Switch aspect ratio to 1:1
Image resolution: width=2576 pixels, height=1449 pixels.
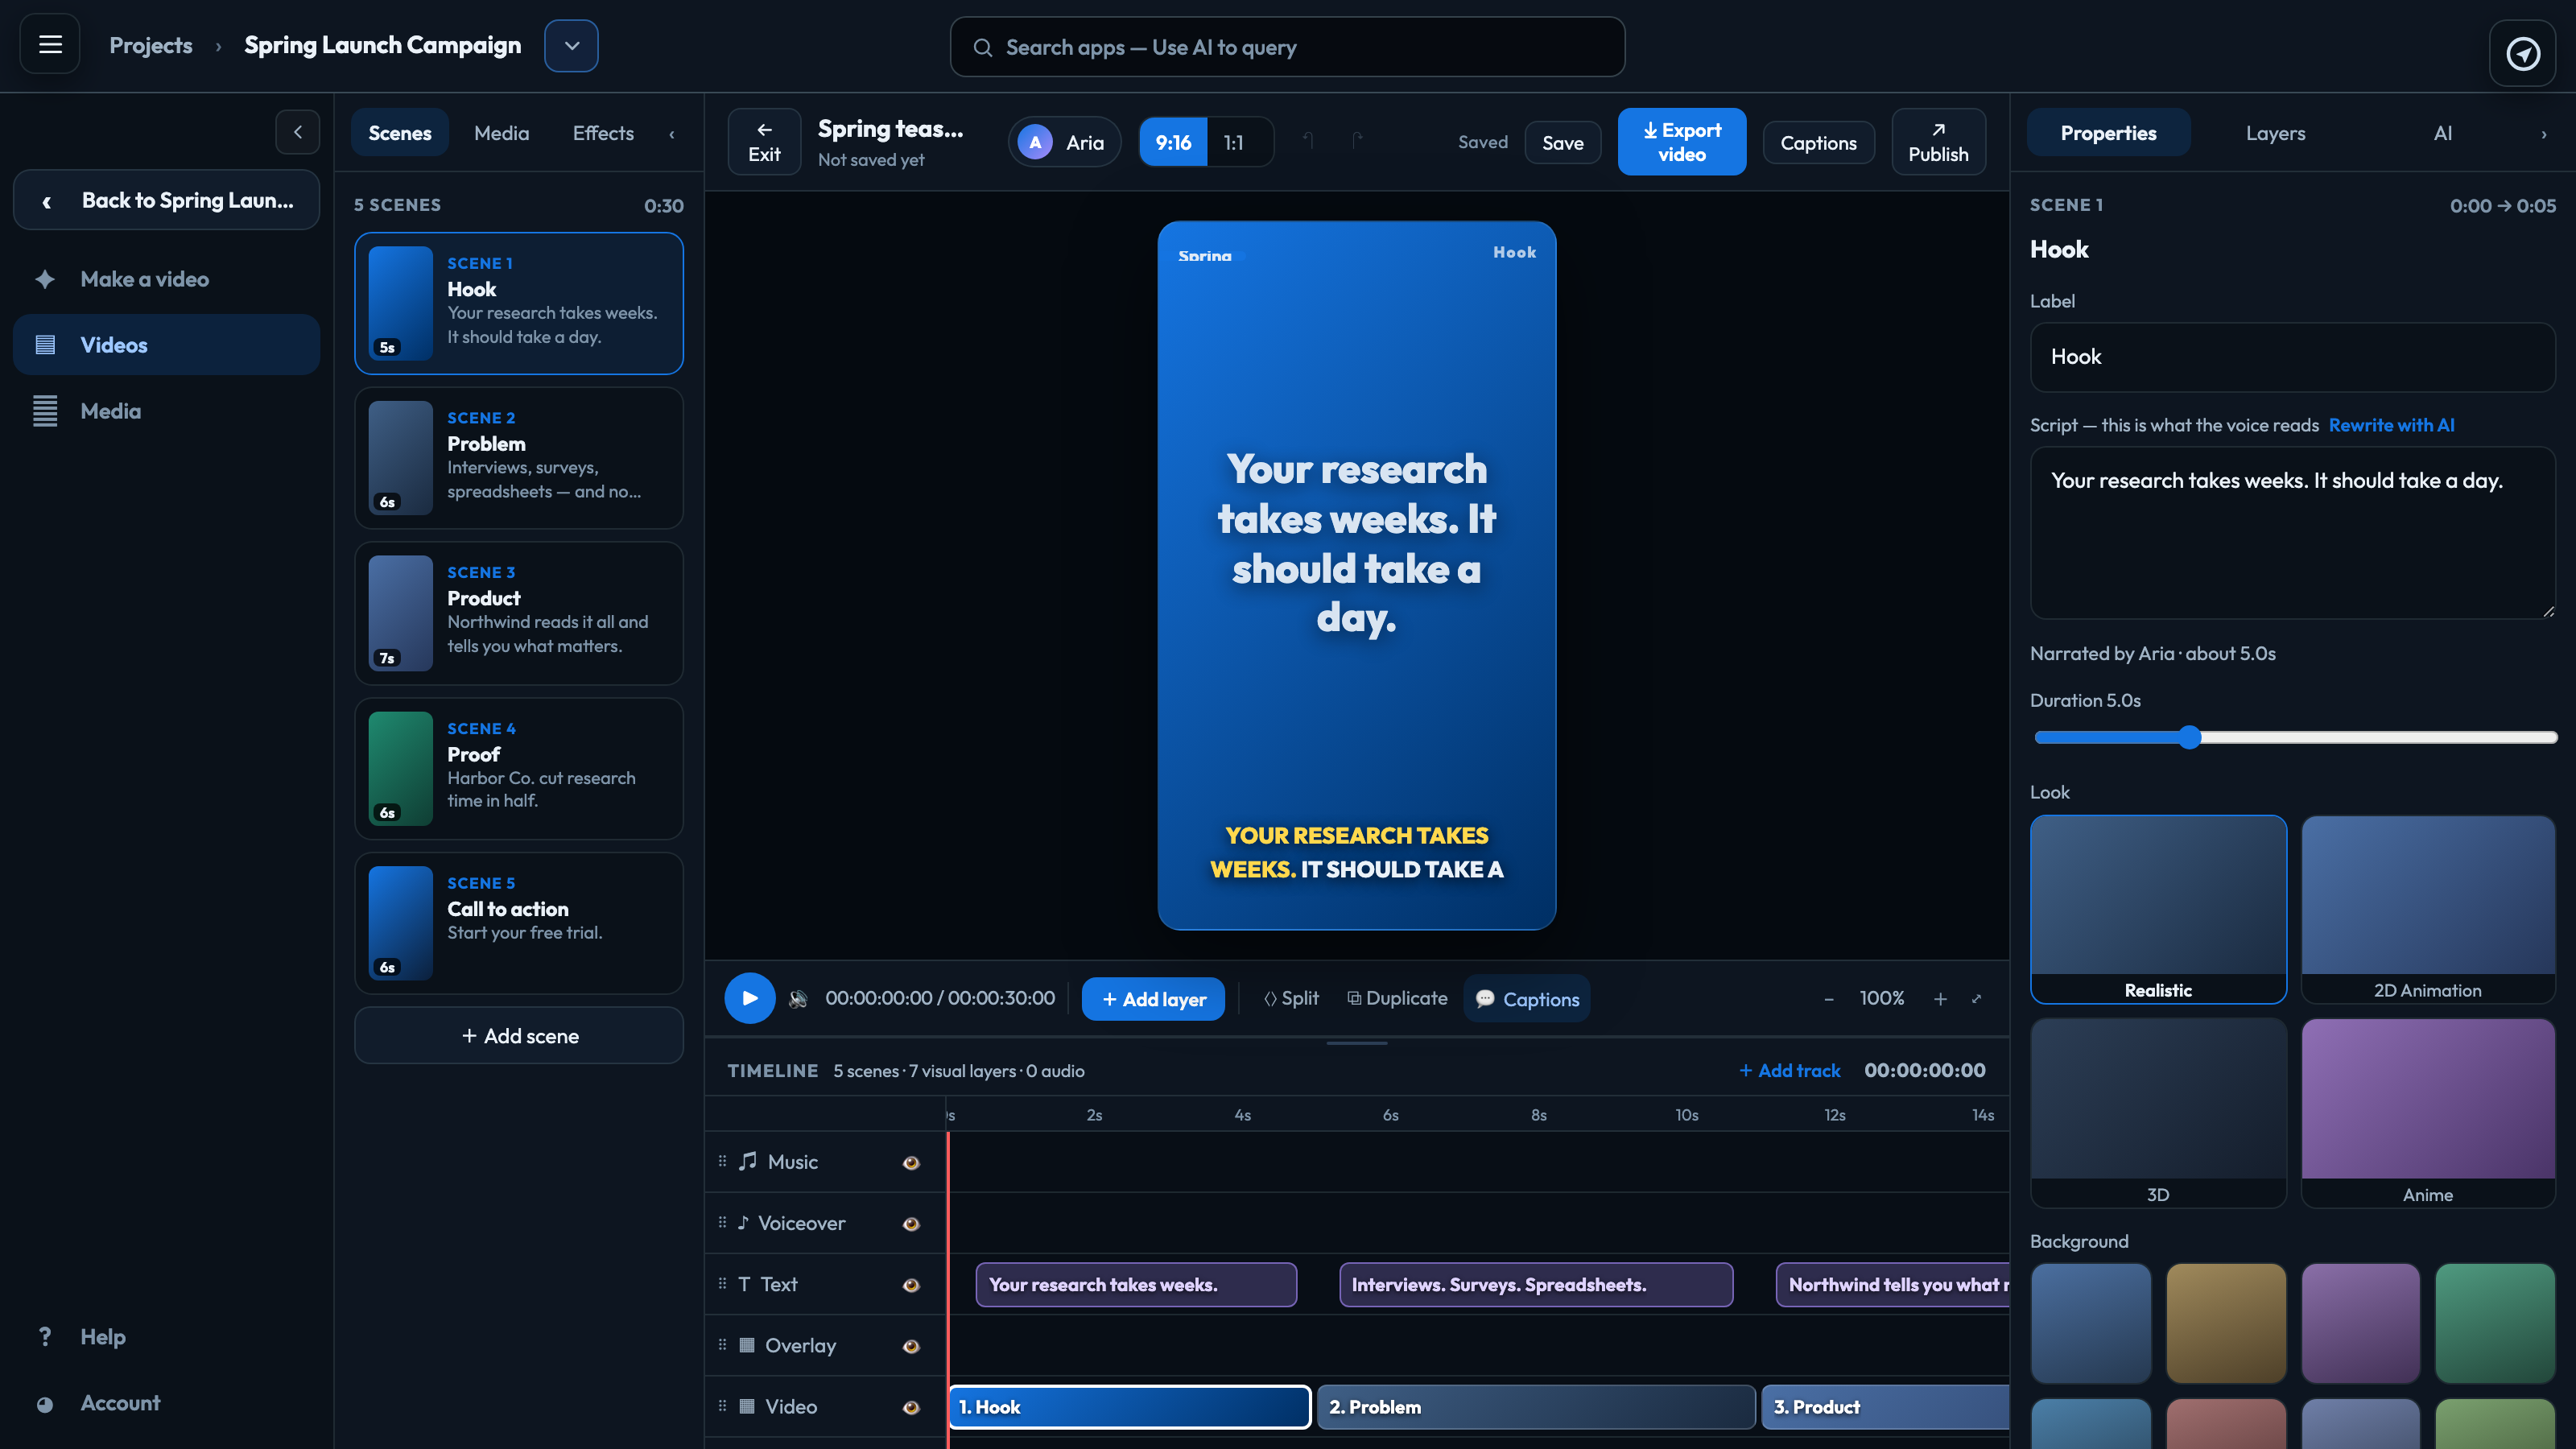1234,142
